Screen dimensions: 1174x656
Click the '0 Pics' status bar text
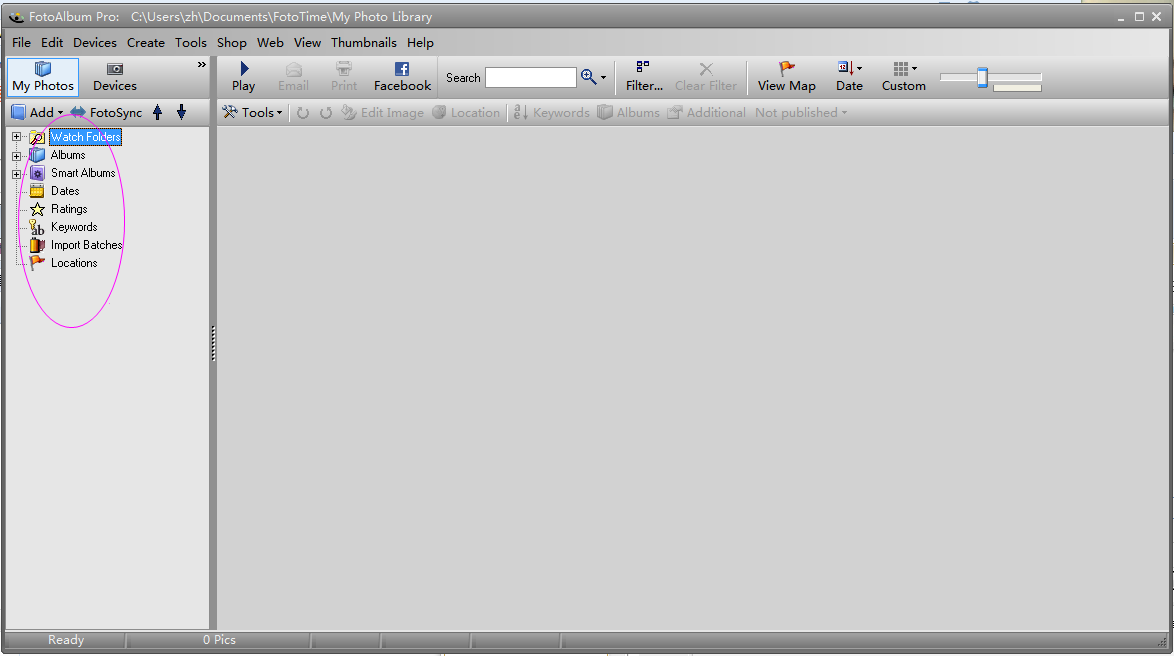pyautogui.click(x=219, y=640)
